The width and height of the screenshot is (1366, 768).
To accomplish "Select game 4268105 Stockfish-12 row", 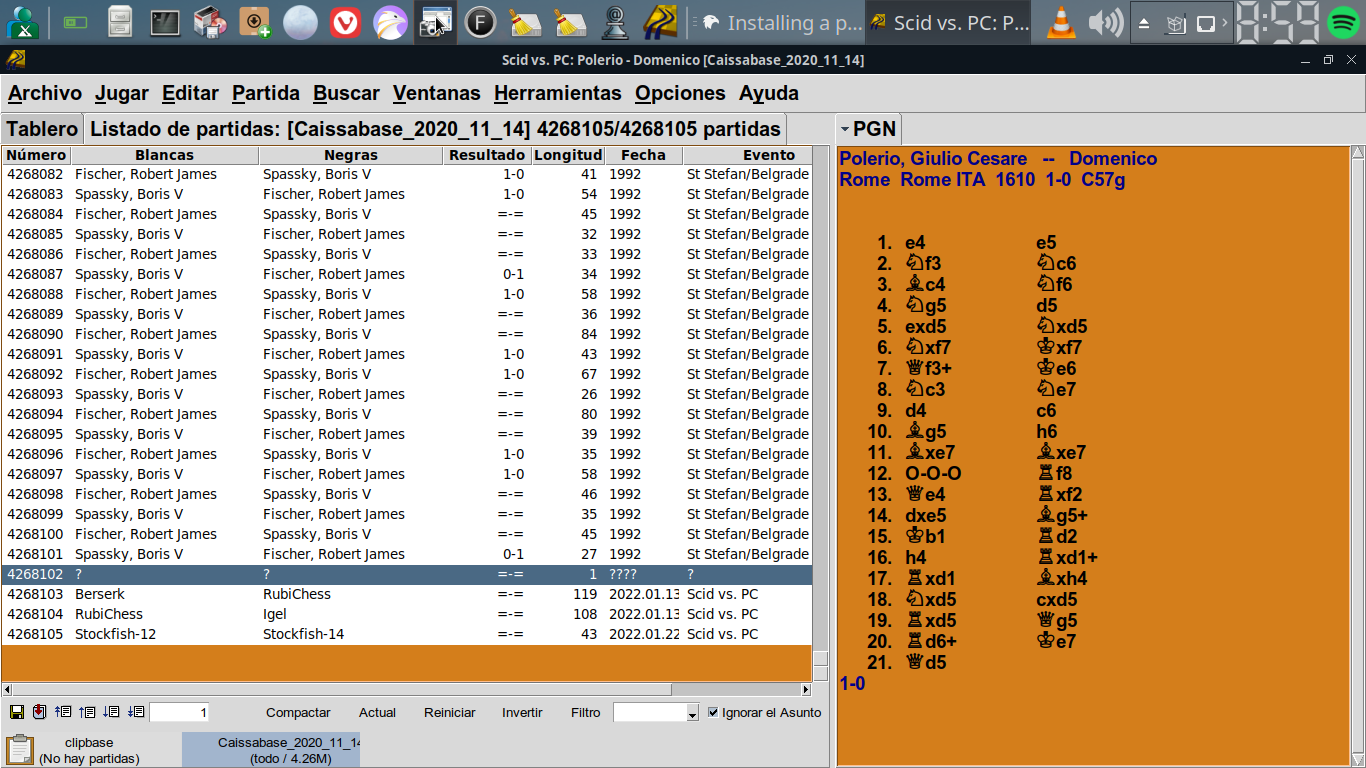I will (406, 634).
